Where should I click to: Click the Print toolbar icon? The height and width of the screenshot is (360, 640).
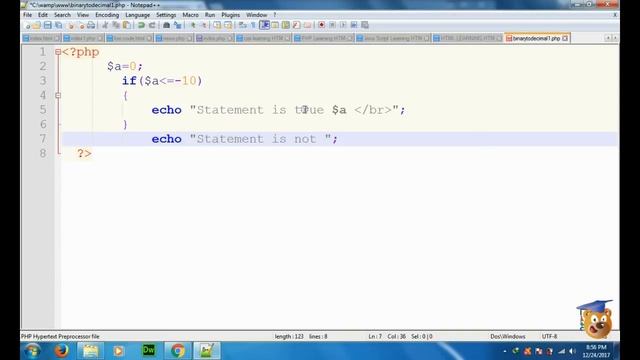pos(91,25)
